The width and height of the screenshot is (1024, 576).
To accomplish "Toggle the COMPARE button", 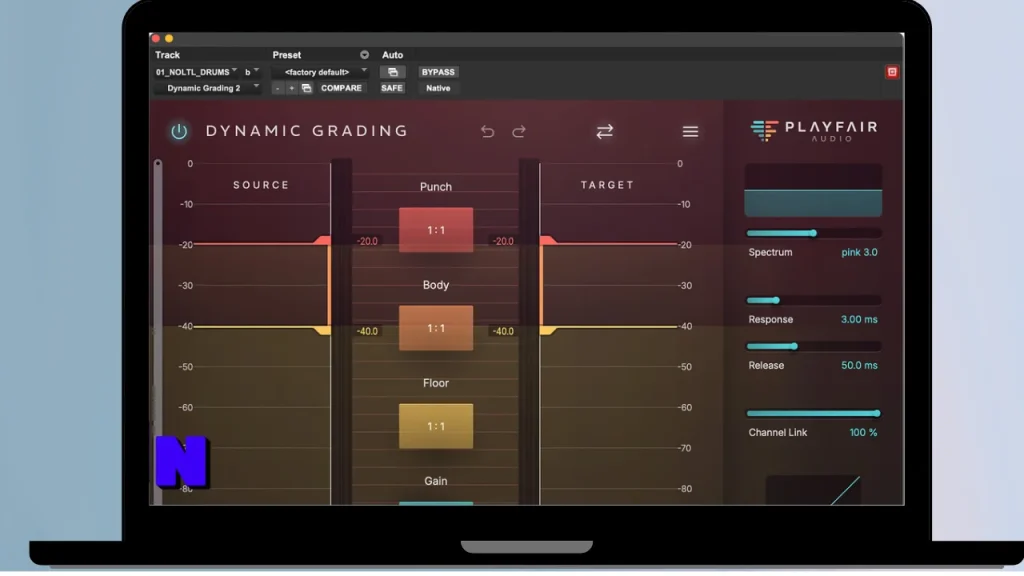I will click(x=341, y=88).
